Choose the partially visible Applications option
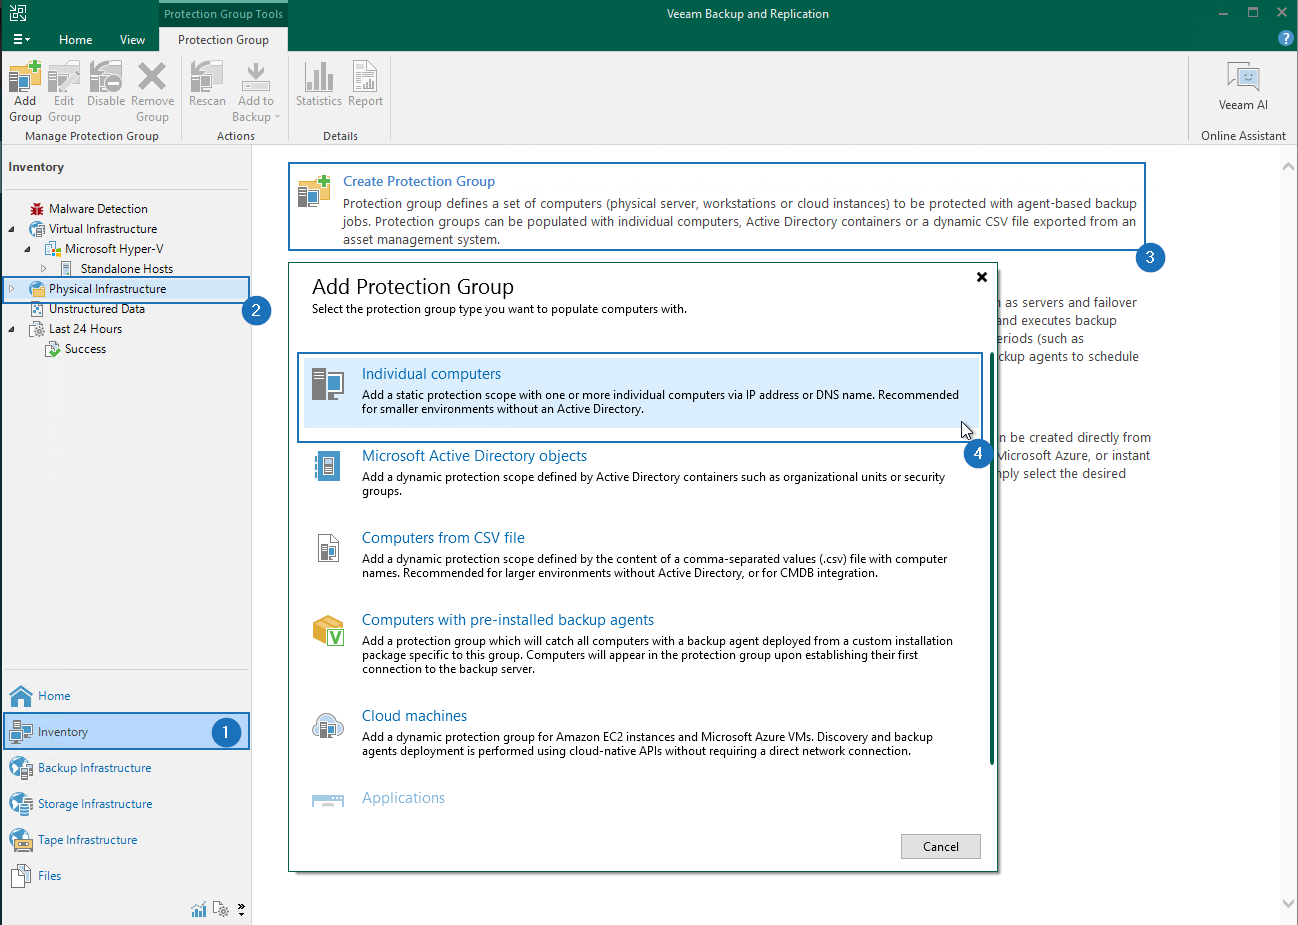Viewport: 1298px width, 925px height. point(403,798)
